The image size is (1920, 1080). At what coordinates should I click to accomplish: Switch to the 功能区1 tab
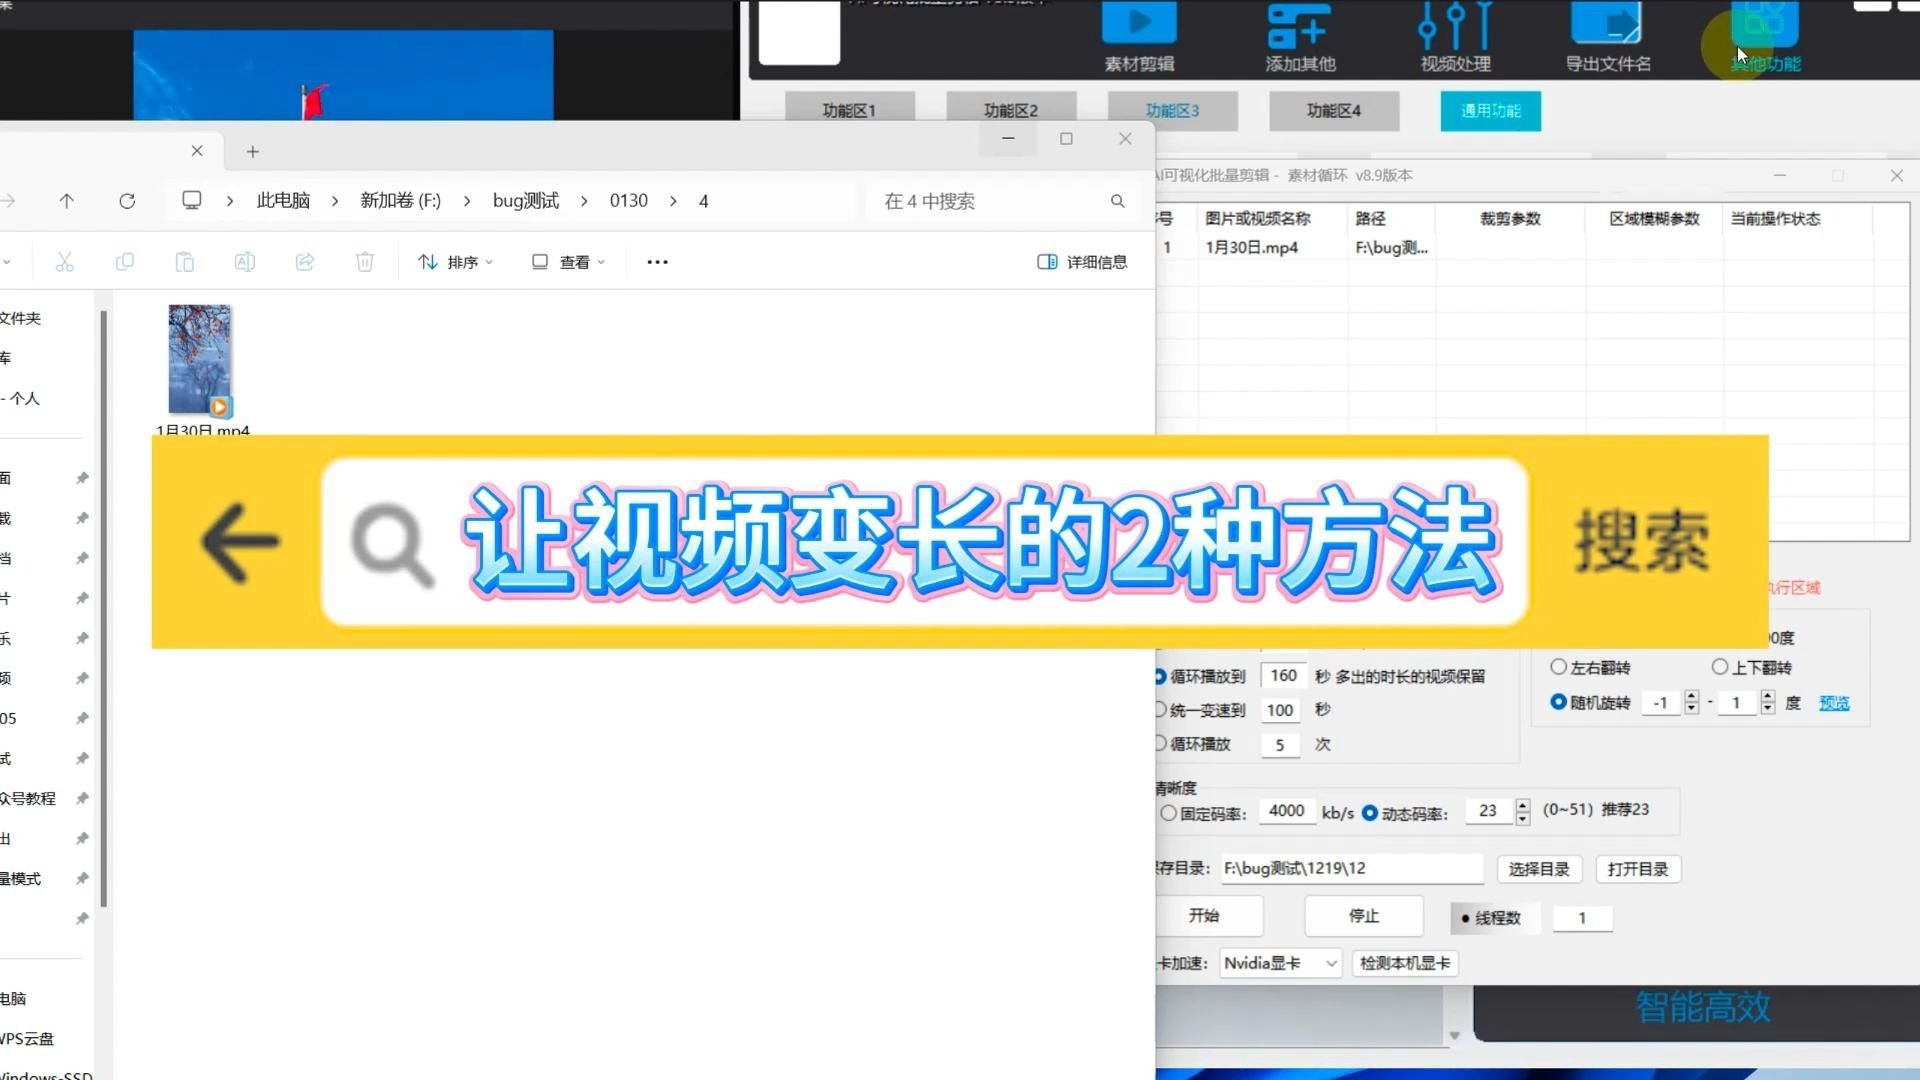[850, 110]
